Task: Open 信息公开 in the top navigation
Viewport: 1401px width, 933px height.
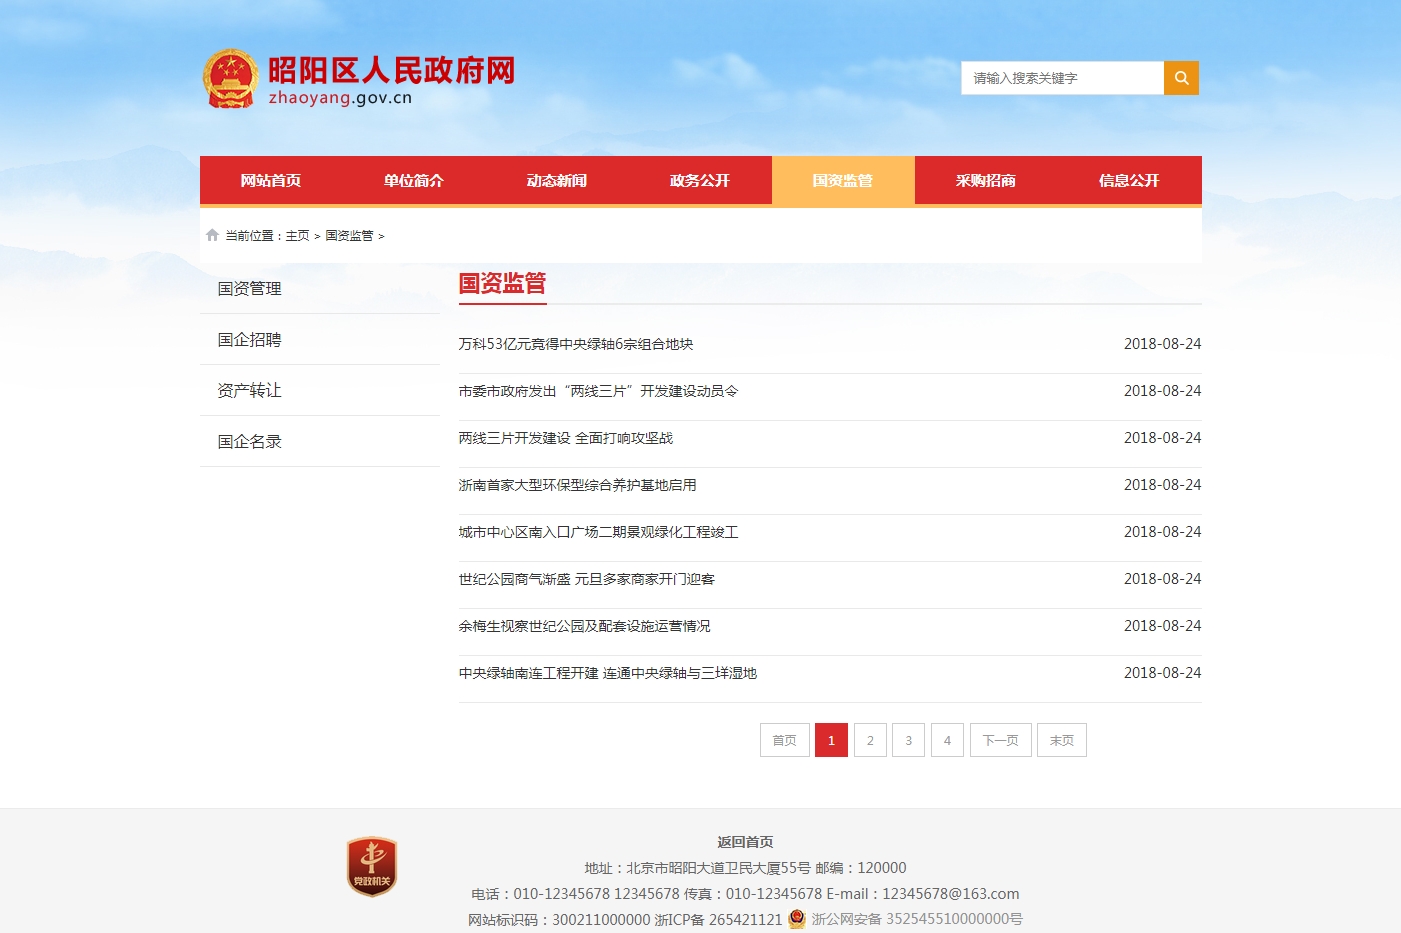Action: 1128,181
